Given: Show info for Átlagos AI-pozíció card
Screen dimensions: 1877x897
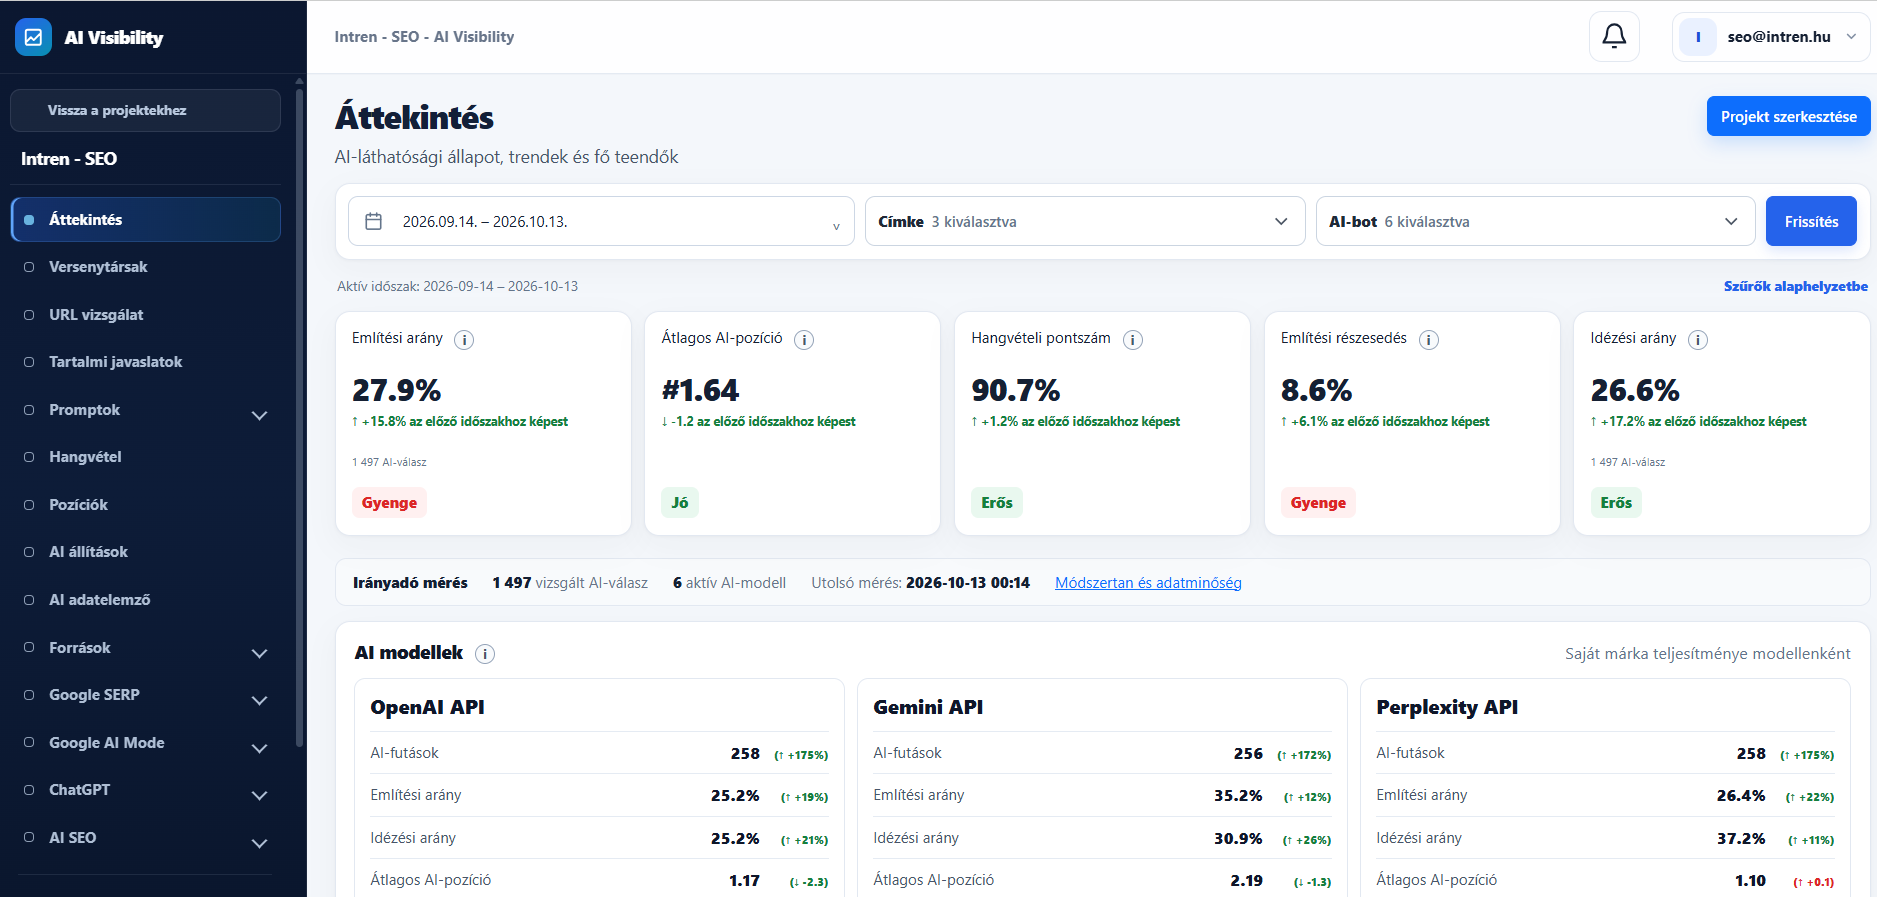Looking at the screenshot, I should (x=804, y=340).
